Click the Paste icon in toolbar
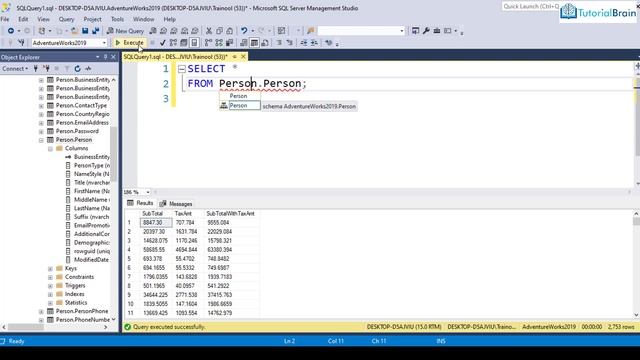Image resolution: width=640 pixels, height=360 pixels. (x=230, y=31)
